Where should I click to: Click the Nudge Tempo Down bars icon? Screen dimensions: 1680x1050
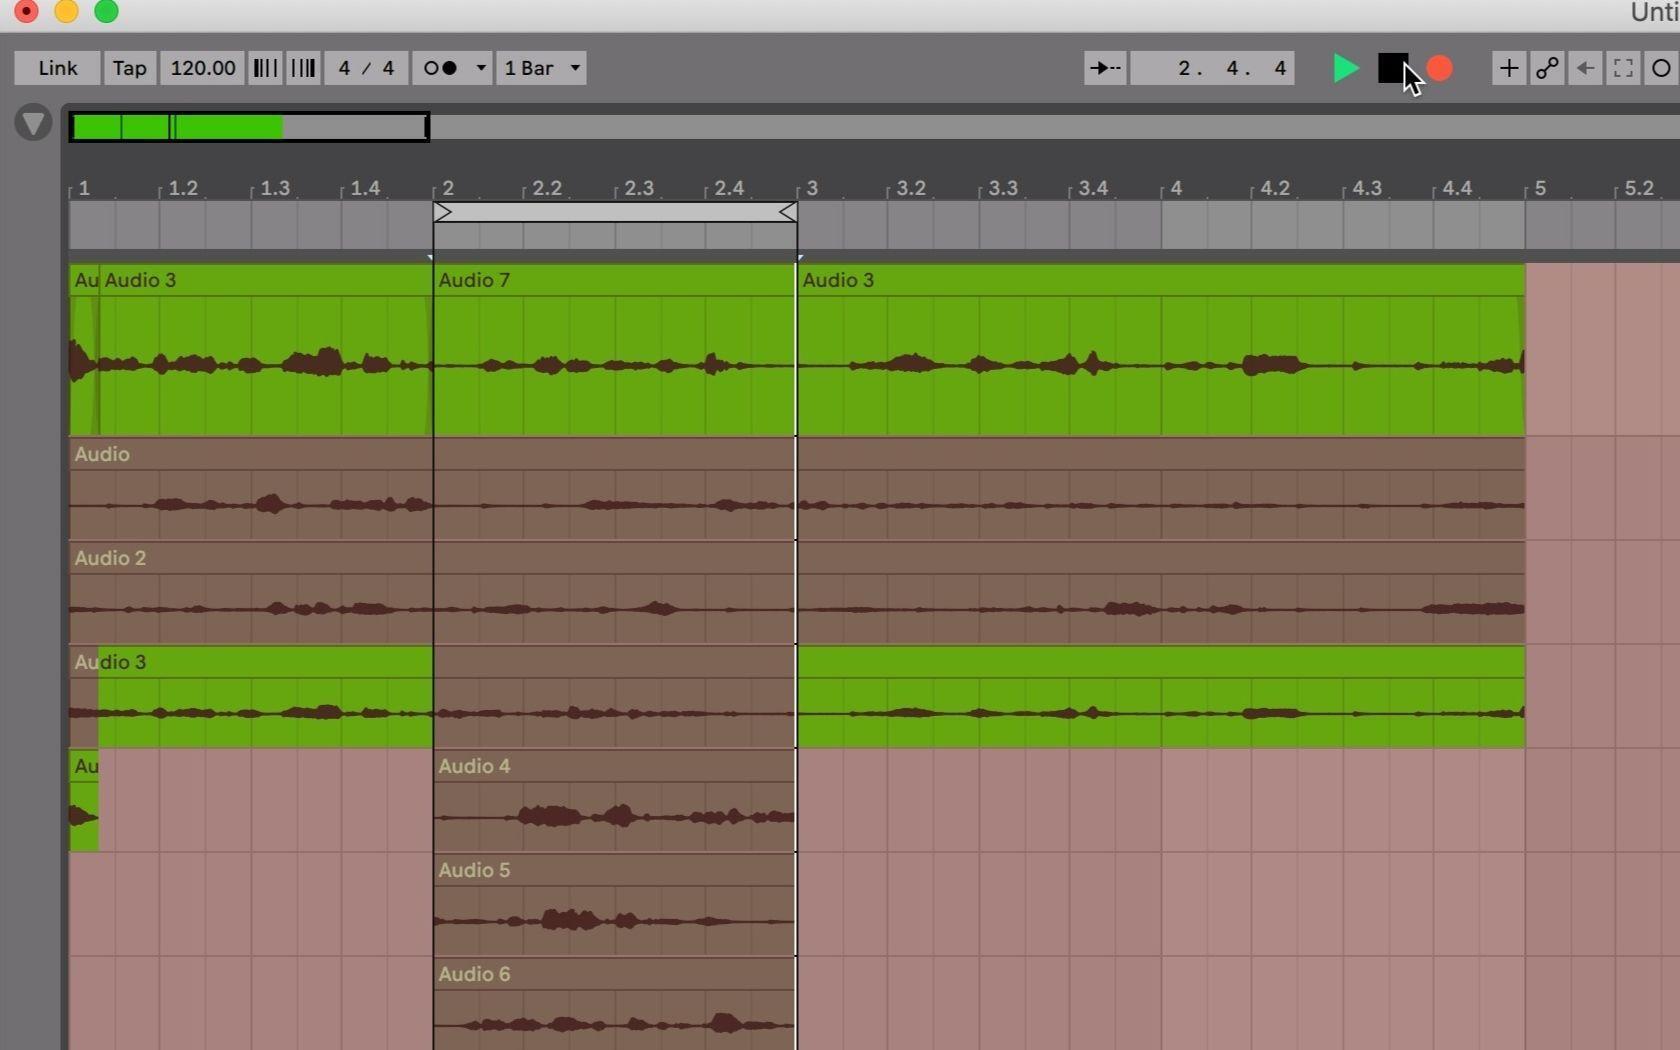tap(265, 68)
